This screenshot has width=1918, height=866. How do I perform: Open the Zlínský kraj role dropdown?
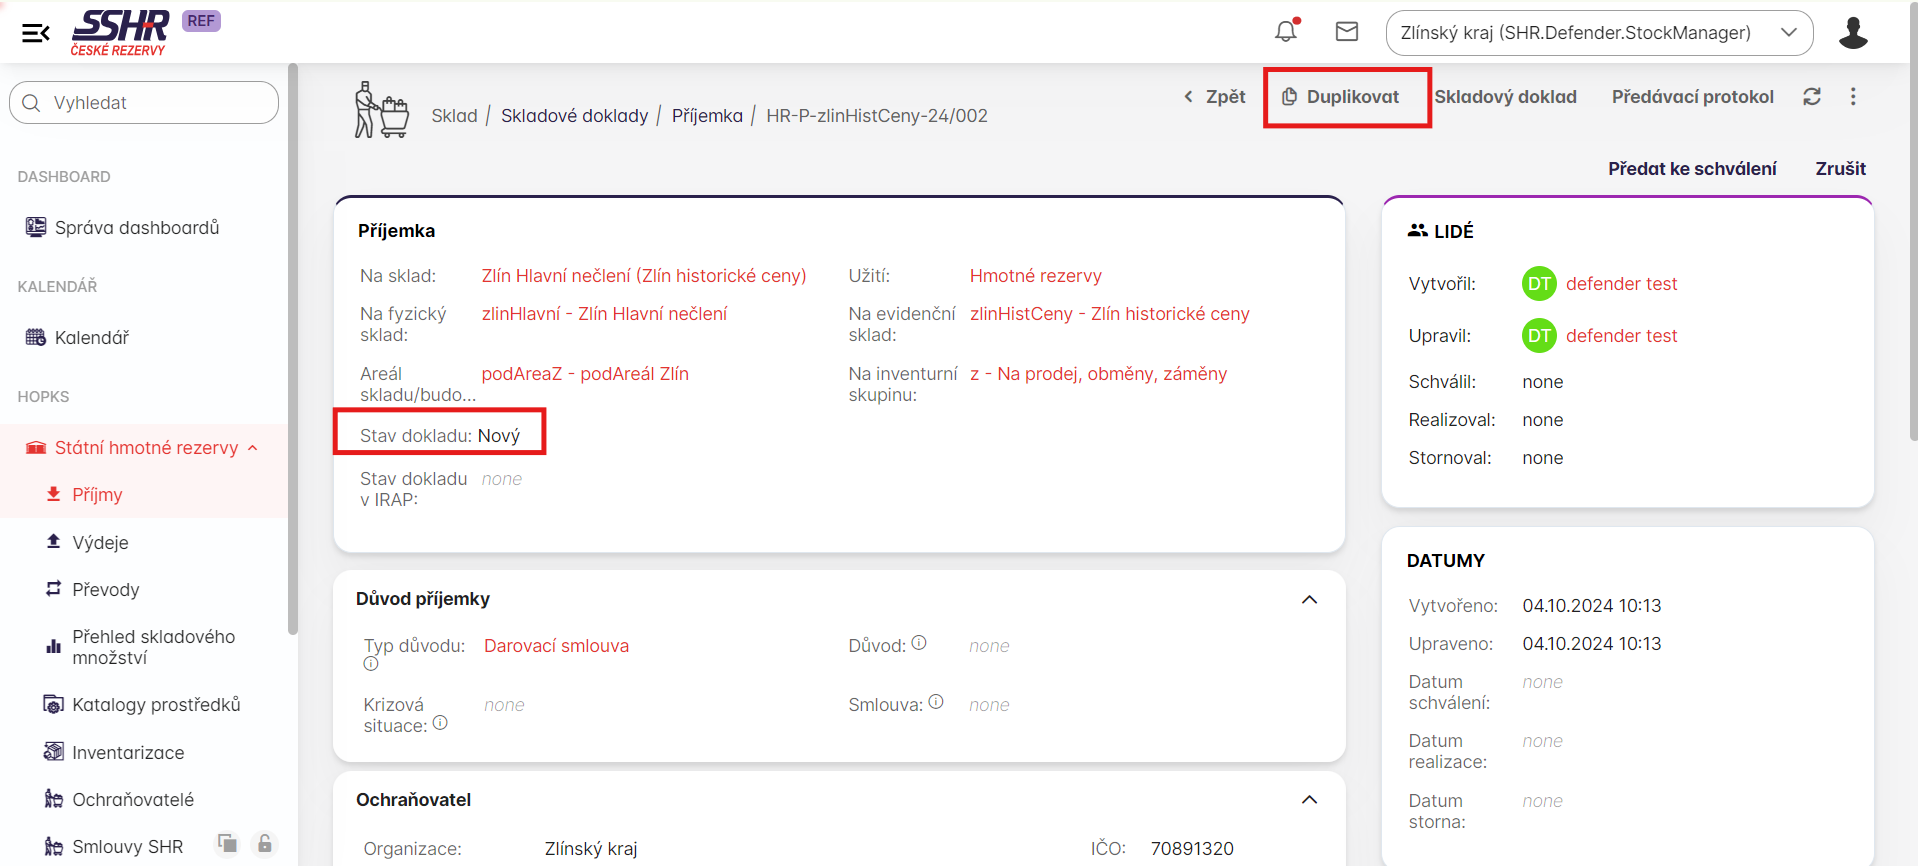pos(1598,33)
